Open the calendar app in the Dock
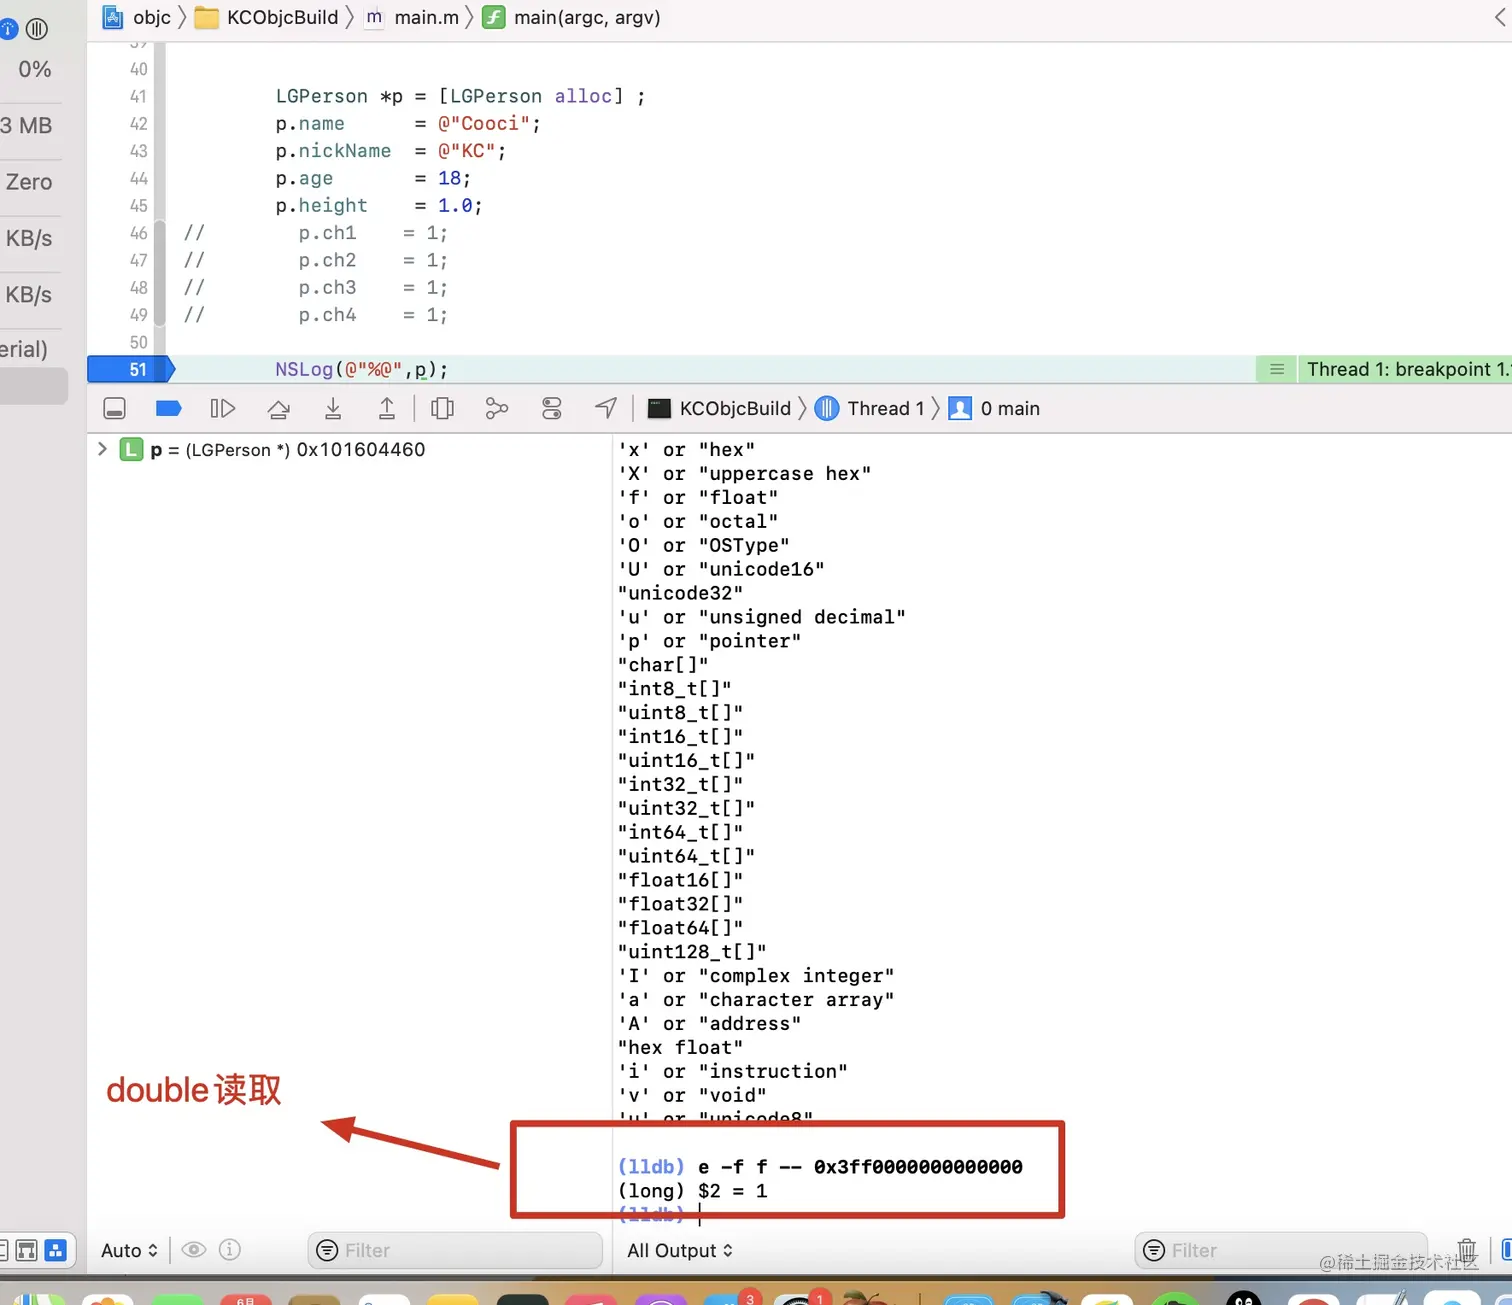 click(x=246, y=1298)
